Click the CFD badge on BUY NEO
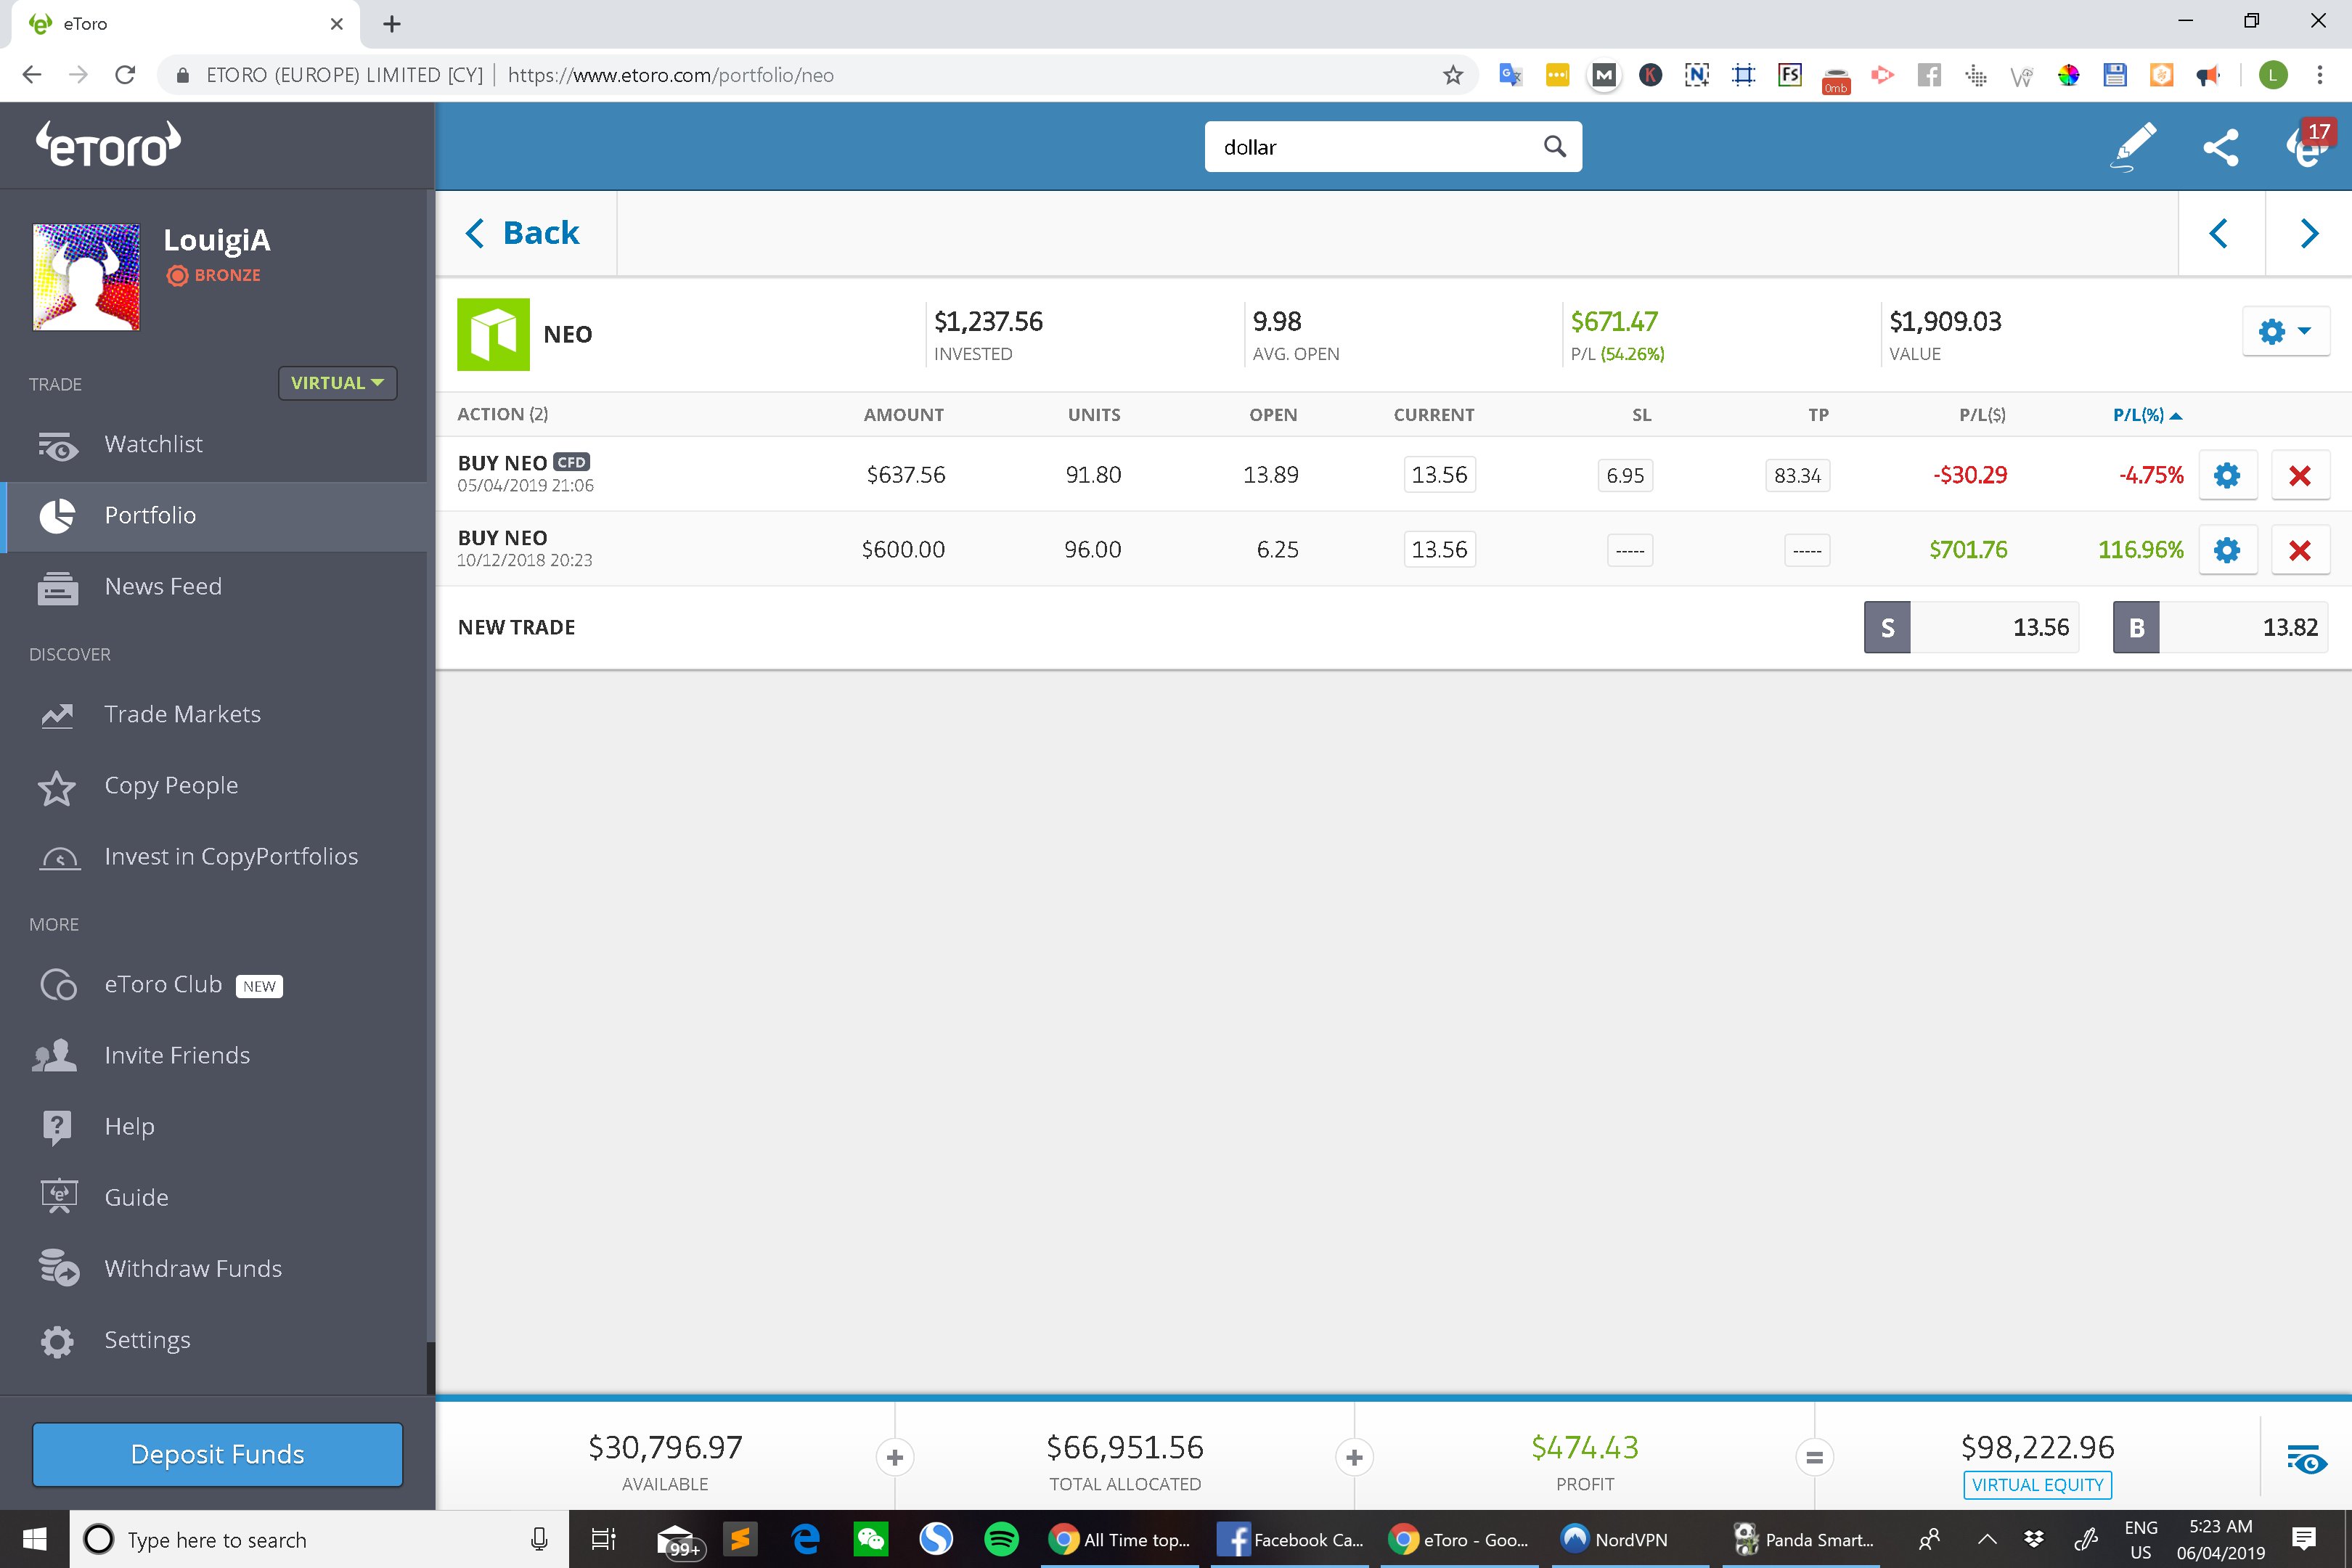Screen dimensions: 2352x1568 (571, 462)
